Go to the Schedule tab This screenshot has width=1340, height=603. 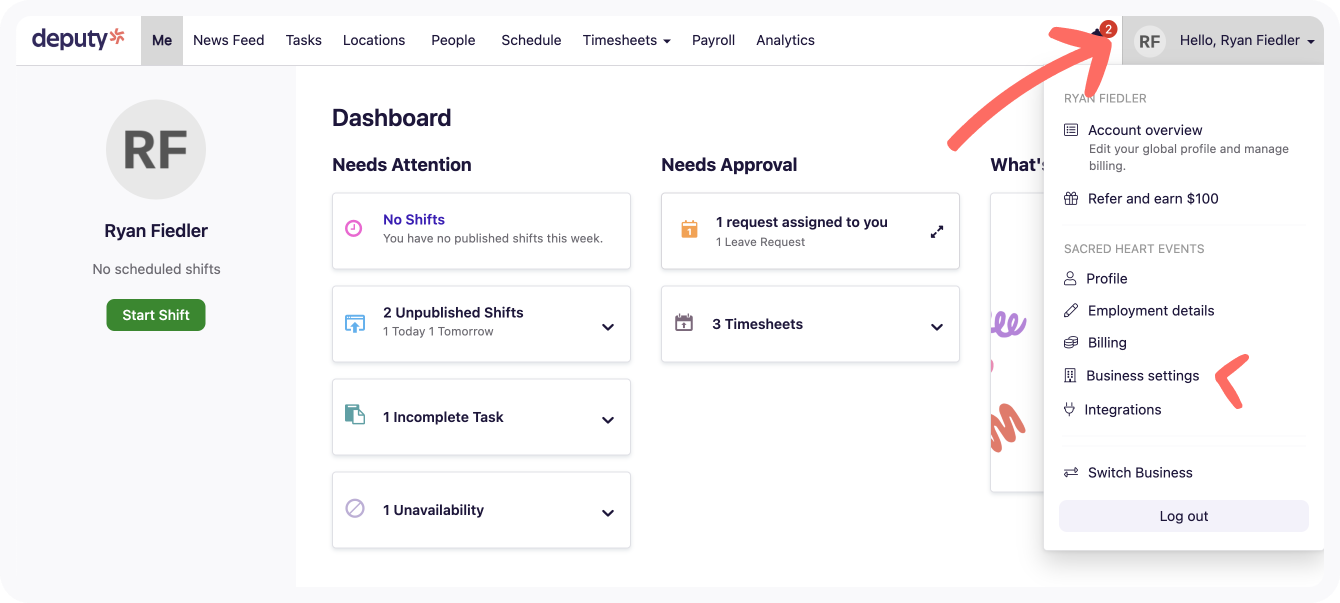531,40
